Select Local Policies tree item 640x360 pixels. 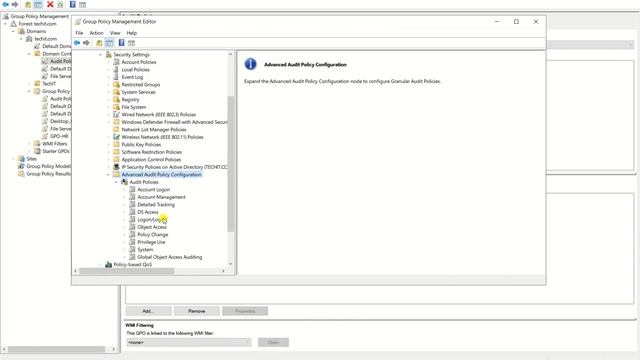[136, 69]
